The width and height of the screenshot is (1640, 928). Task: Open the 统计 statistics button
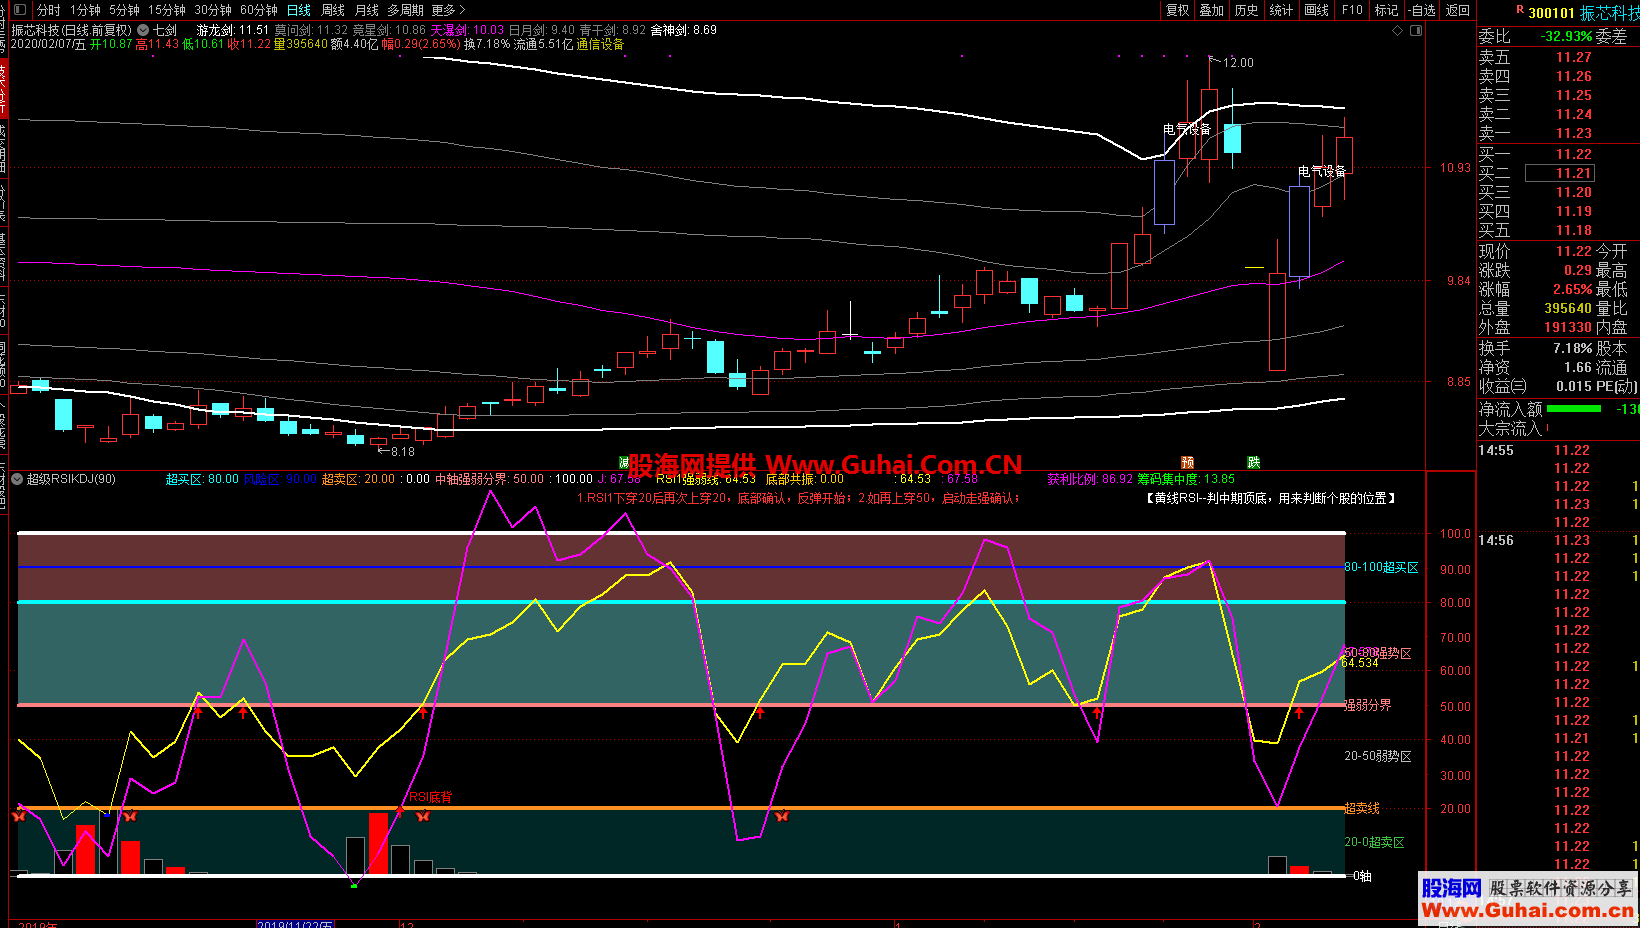coord(1281,10)
